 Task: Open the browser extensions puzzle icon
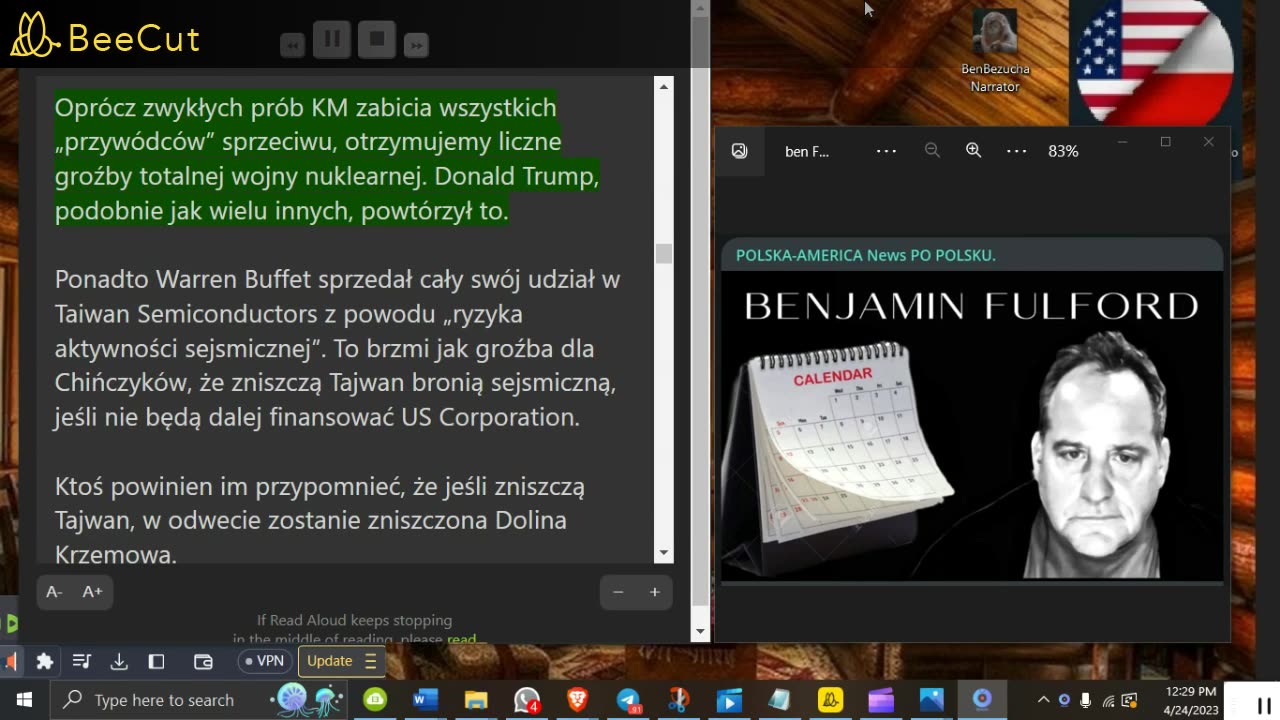click(44, 661)
